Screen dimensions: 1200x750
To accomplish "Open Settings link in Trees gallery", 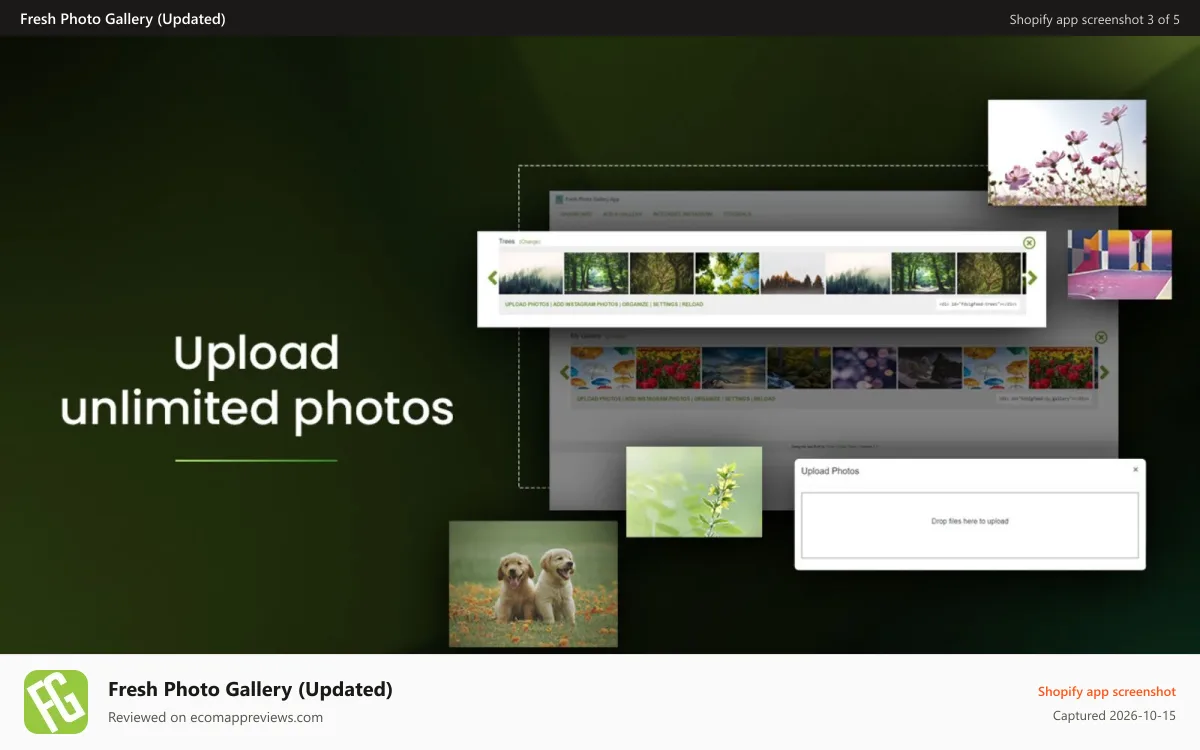I will coord(665,304).
